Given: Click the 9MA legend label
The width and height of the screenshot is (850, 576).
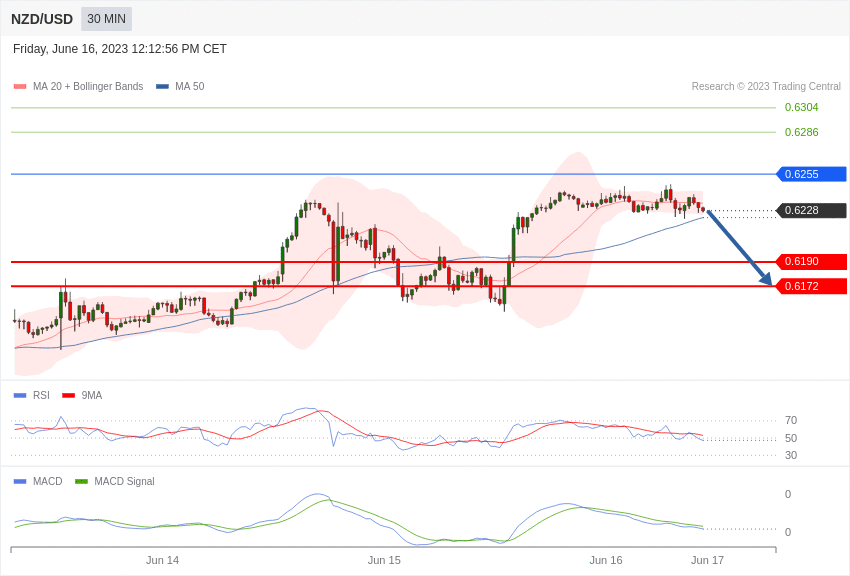Looking at the screenshot, I should click(92, 396).
